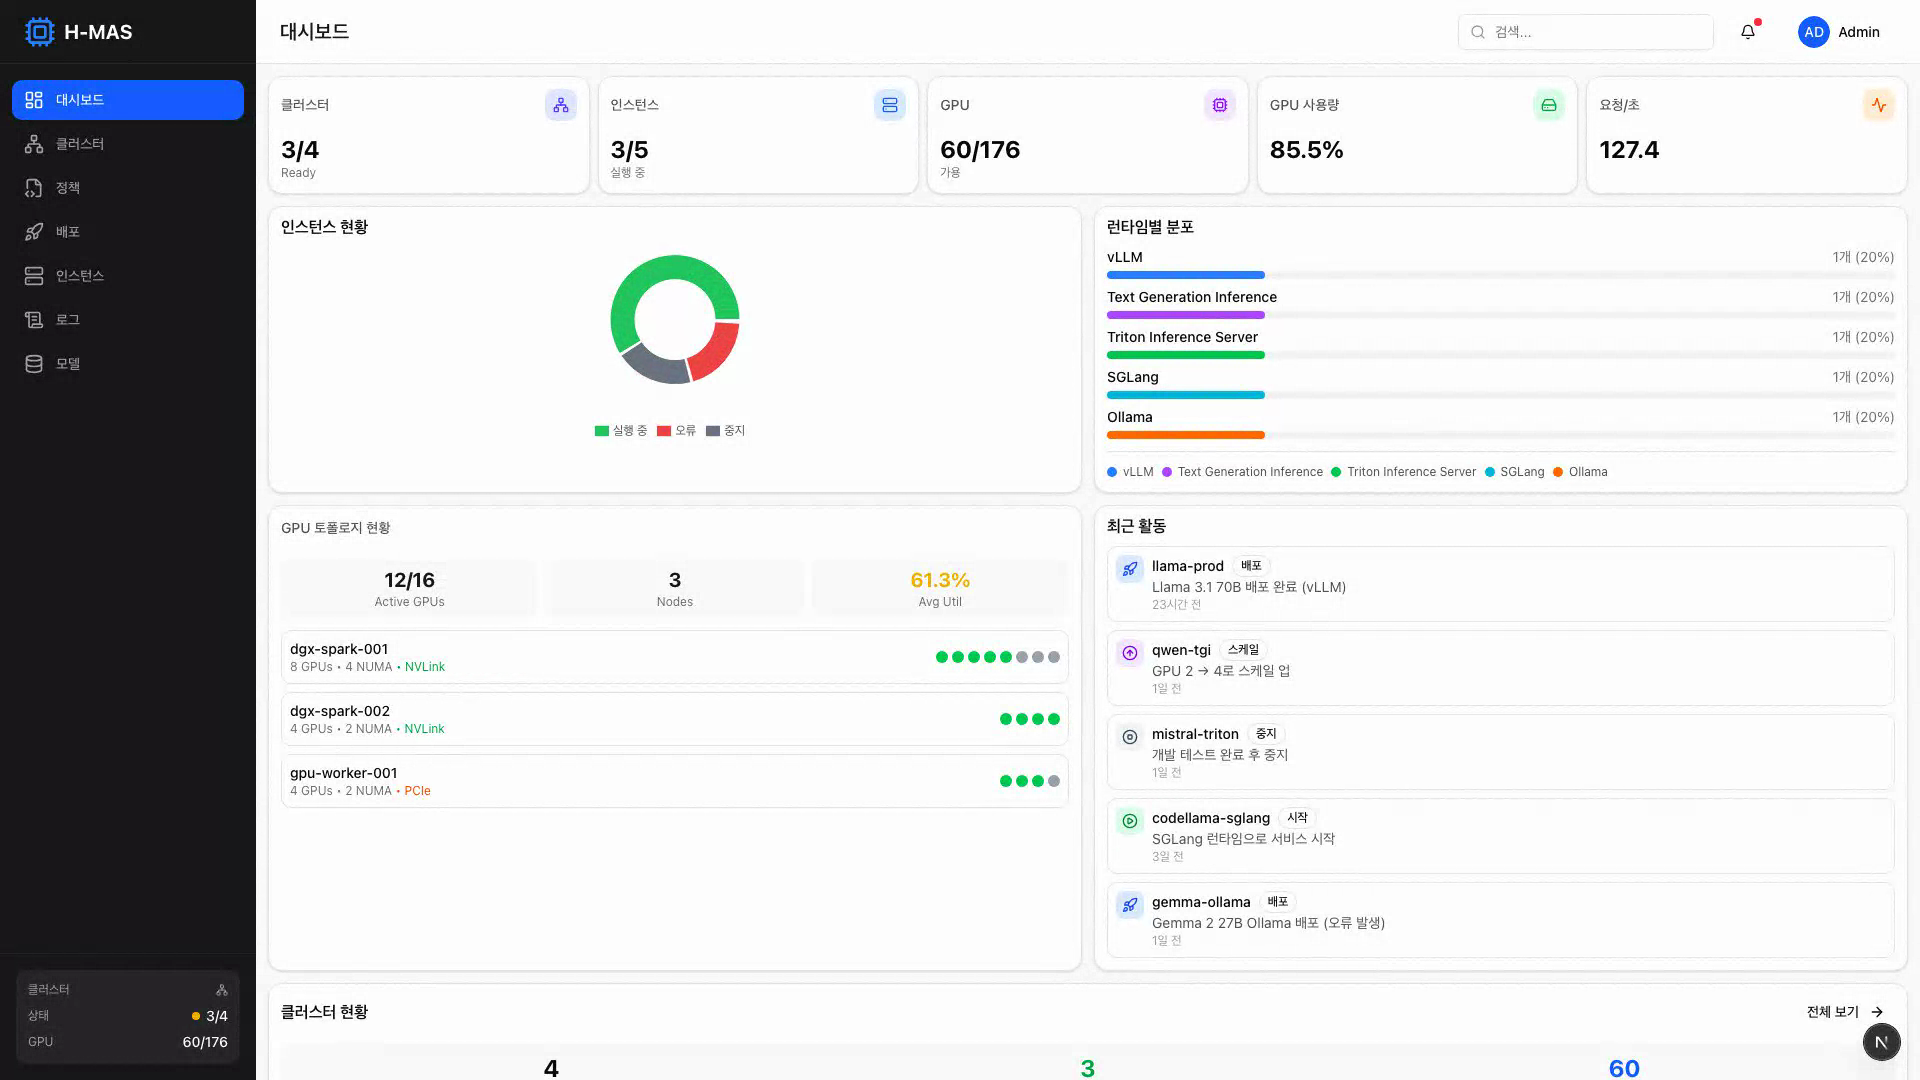Open the Admin profile menu
This screenshot has width=1920, height=1080.
pos(1839,32)
